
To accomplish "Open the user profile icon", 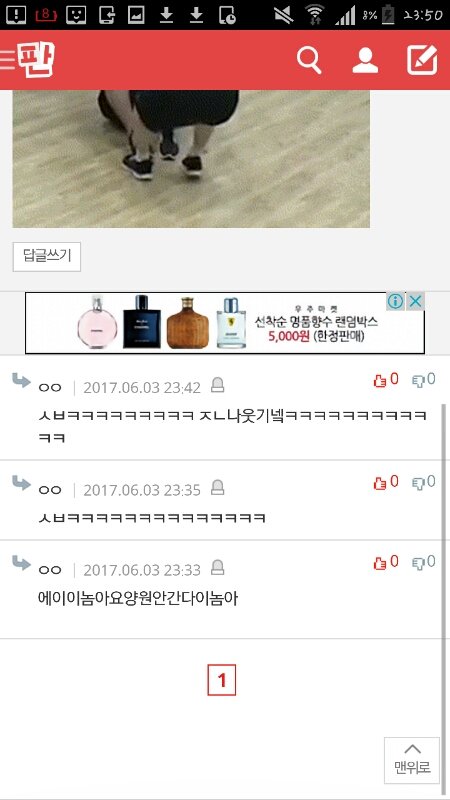I will point(365,61).
